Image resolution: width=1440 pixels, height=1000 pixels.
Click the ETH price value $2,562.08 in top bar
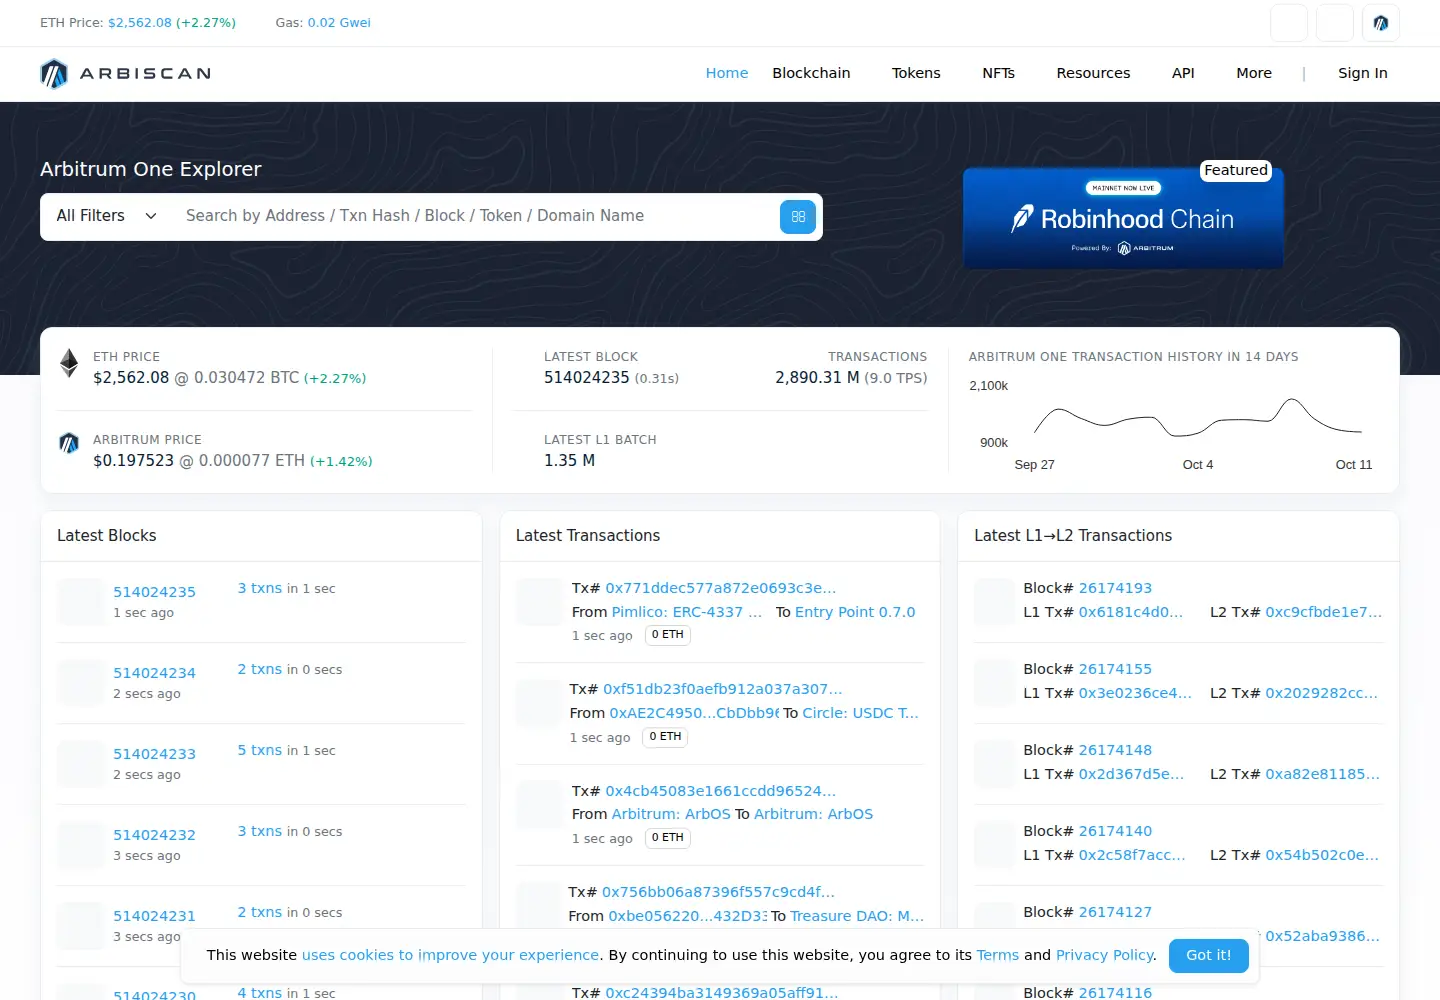(140, 22)
